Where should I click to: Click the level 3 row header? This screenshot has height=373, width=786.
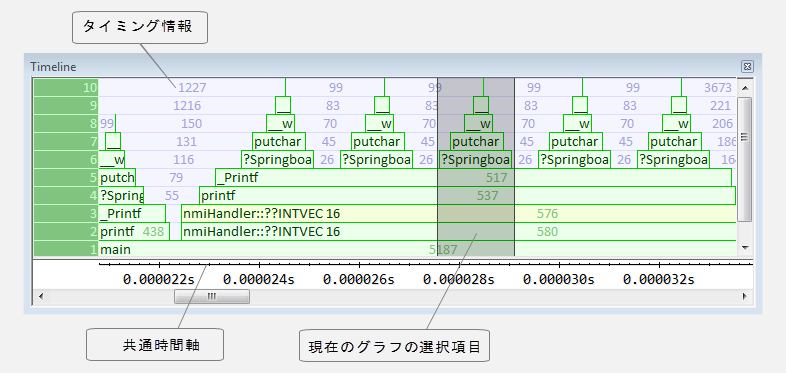pos(66,214)
